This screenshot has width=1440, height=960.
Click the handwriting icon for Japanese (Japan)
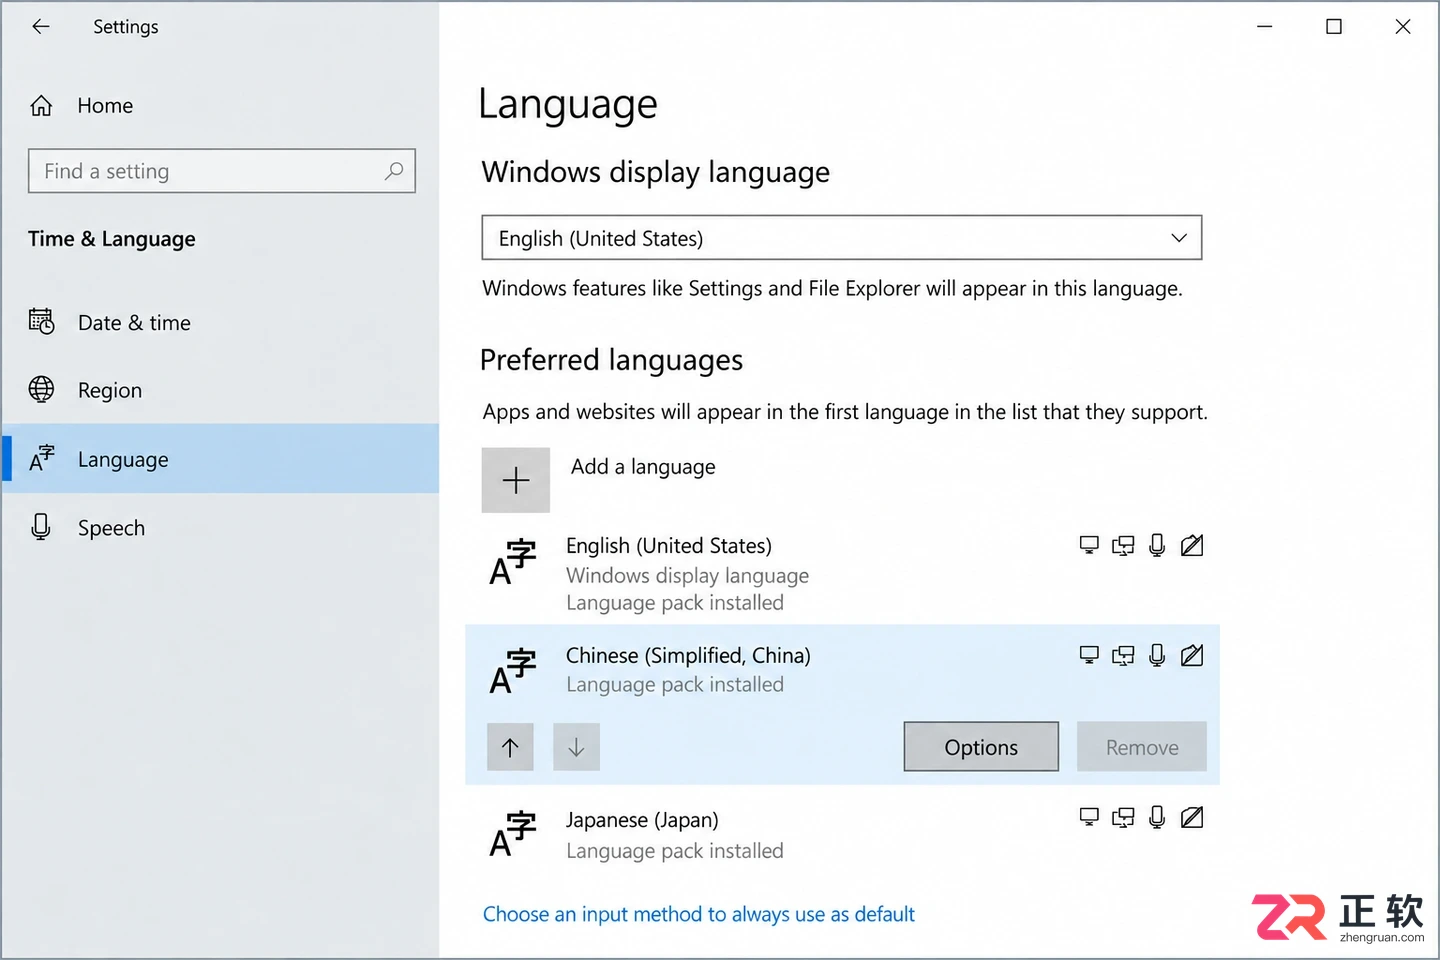pyautogui.click(x=1192, y=817)
